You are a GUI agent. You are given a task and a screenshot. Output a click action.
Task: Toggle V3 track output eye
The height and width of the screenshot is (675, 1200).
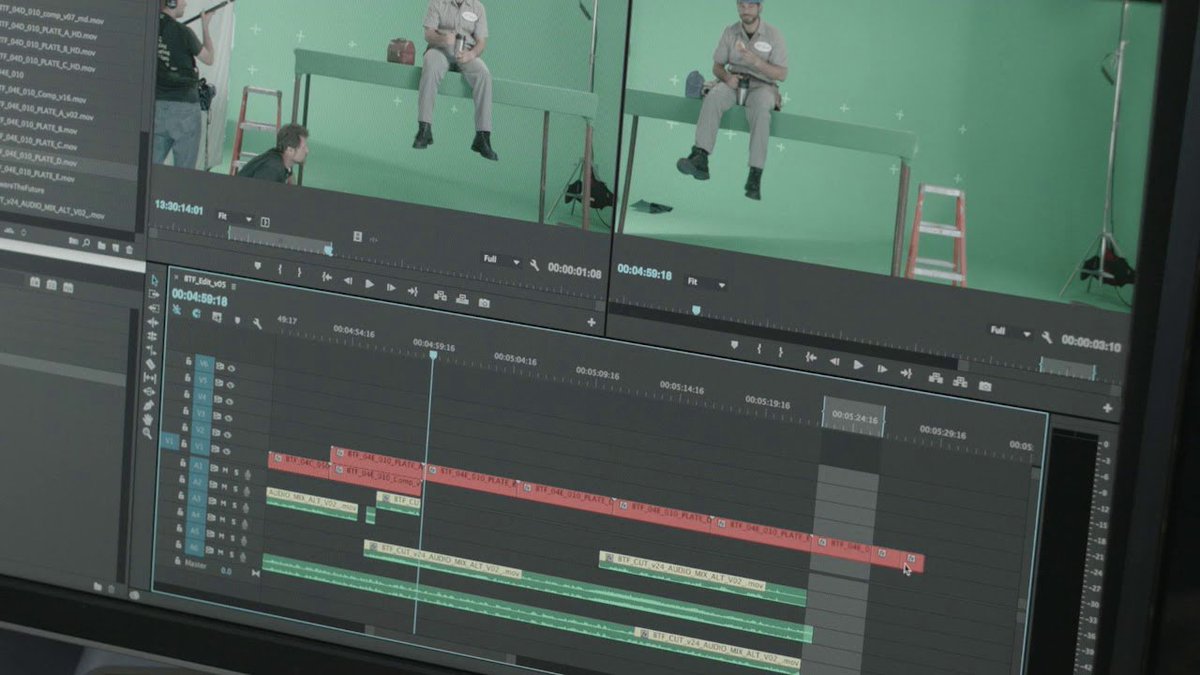pos(228,418)
